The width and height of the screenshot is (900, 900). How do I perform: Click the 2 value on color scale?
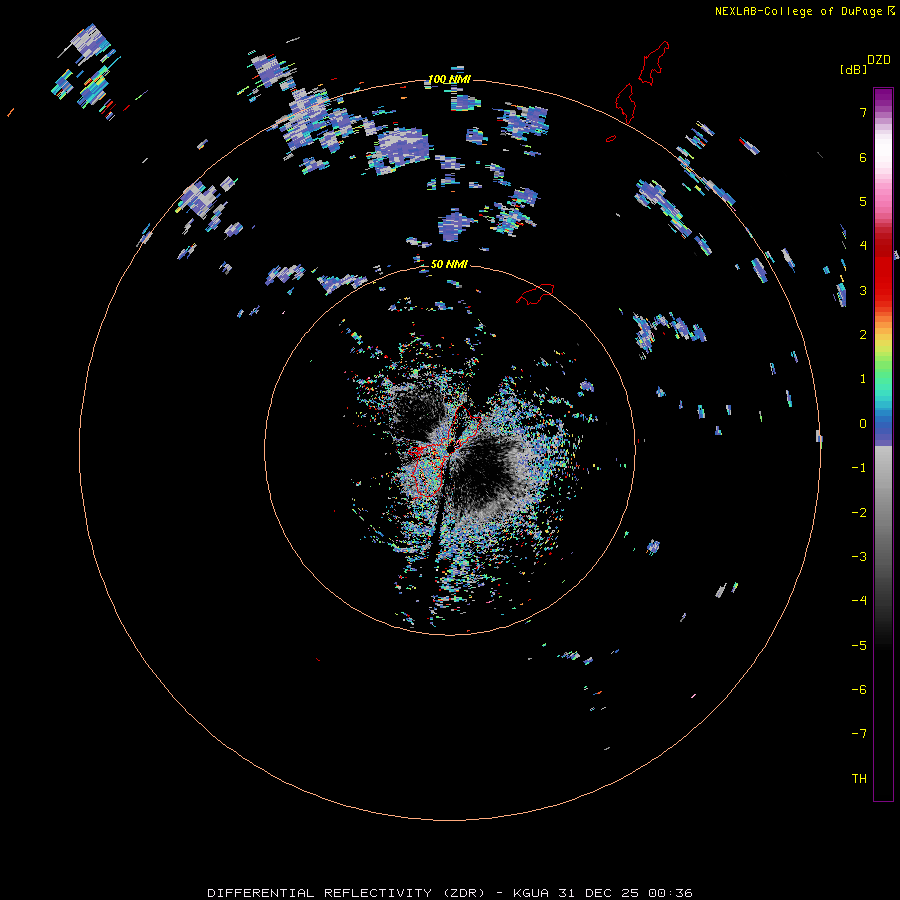coord(863,335)
